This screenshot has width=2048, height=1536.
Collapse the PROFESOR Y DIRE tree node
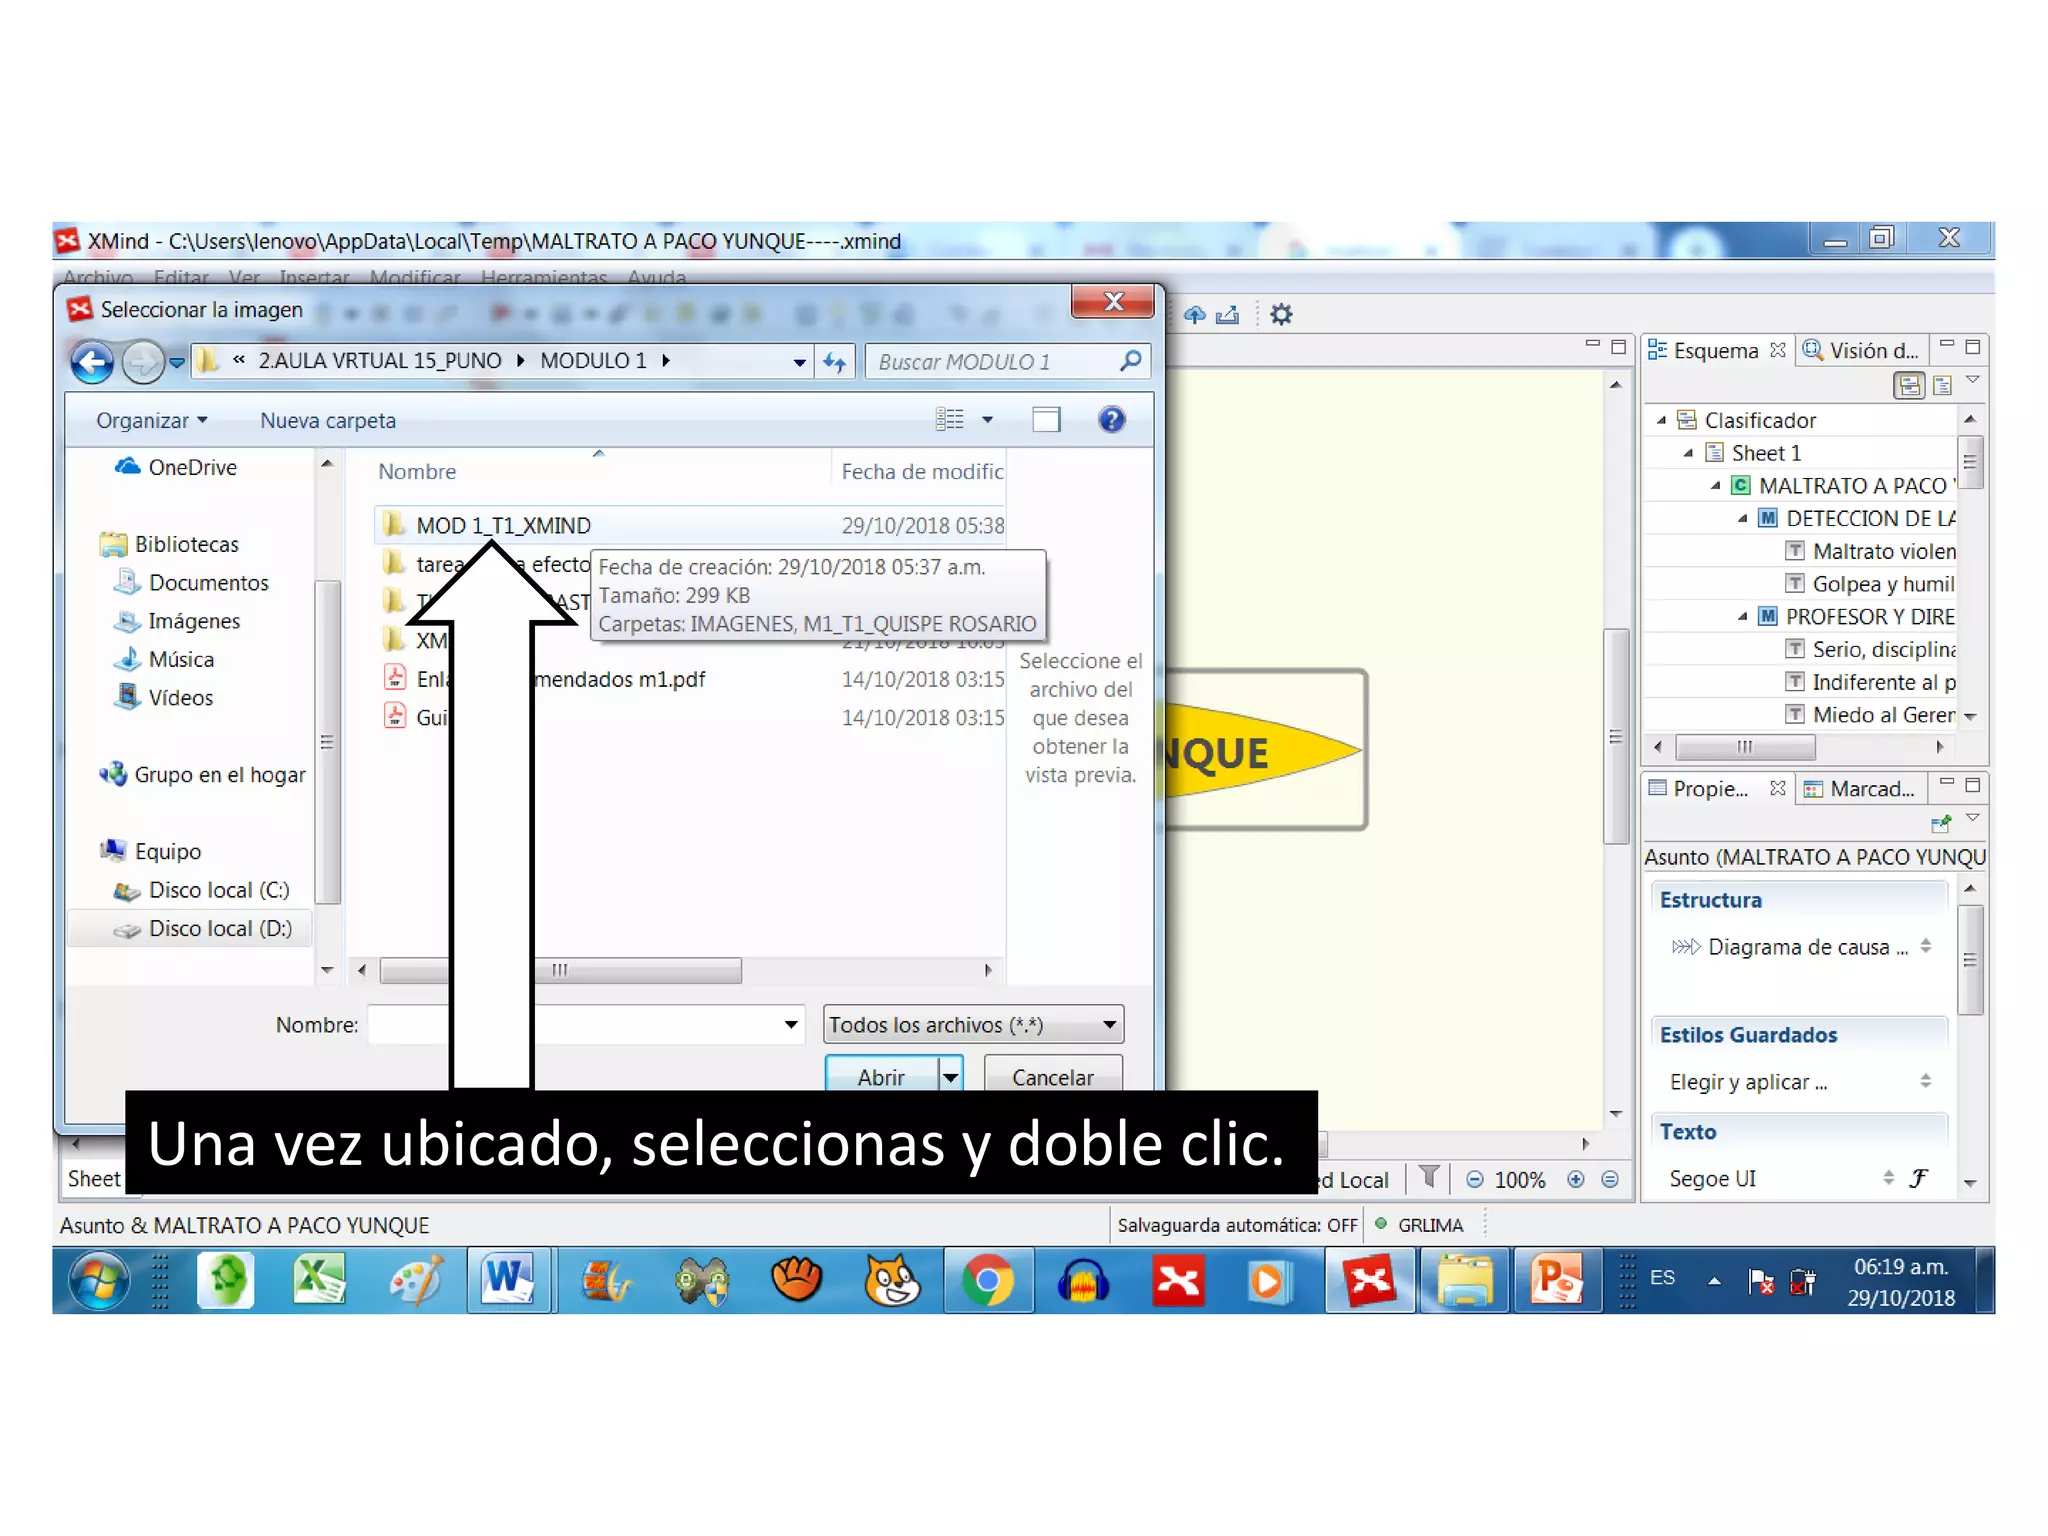[x=1742, y=617]
